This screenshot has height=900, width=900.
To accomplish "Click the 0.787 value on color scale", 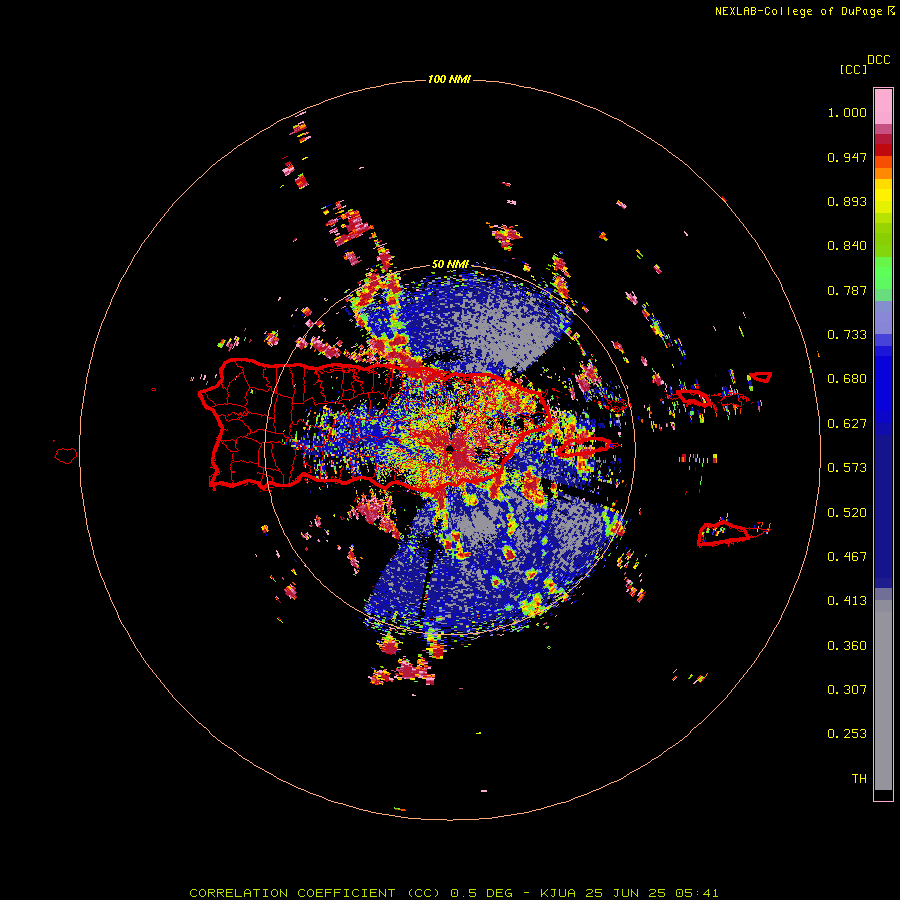I will pyautogui.click(x=847, y=290).
